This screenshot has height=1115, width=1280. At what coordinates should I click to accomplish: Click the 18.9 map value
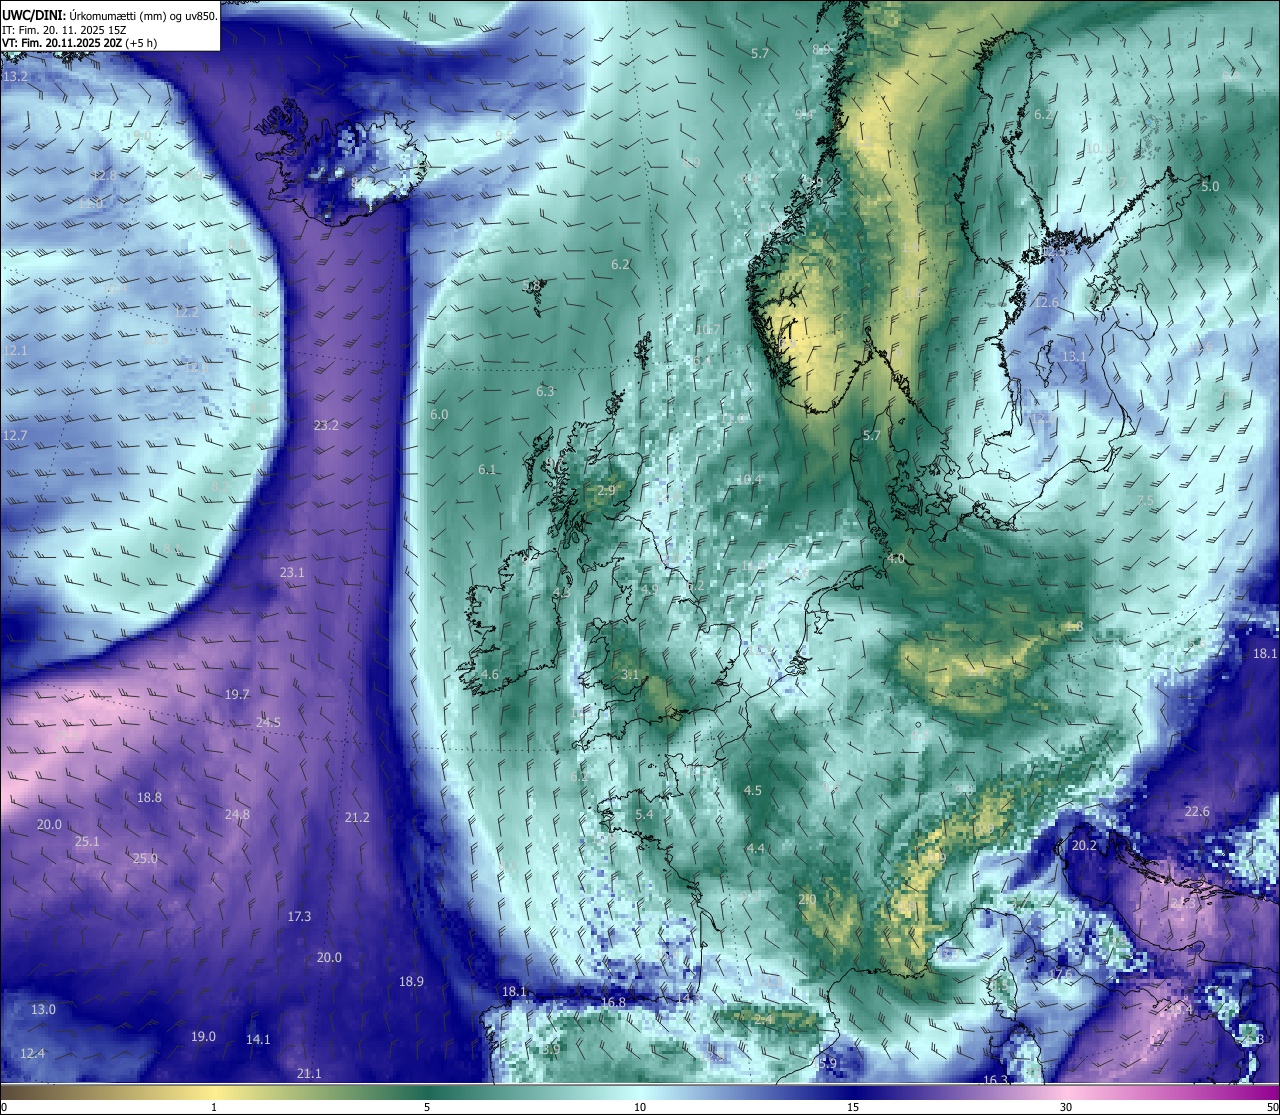411,981
